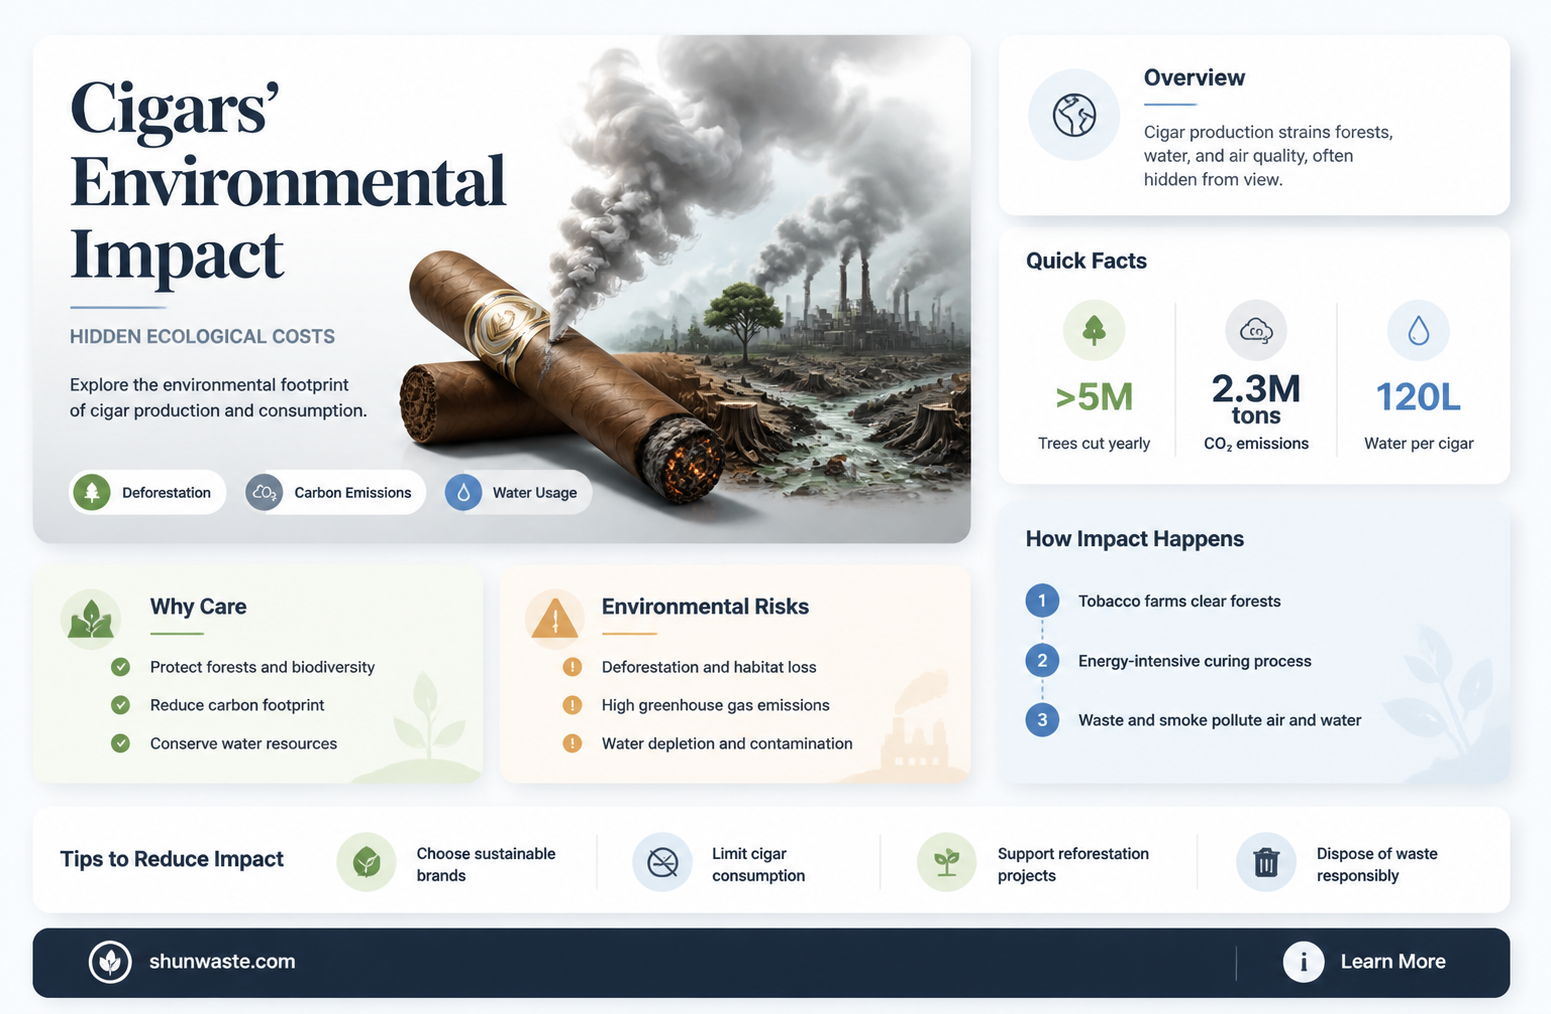Viewport: 1551px width, 1014px height.
Task: Click Waste and smoke pollute air text
Action: 1219,720
